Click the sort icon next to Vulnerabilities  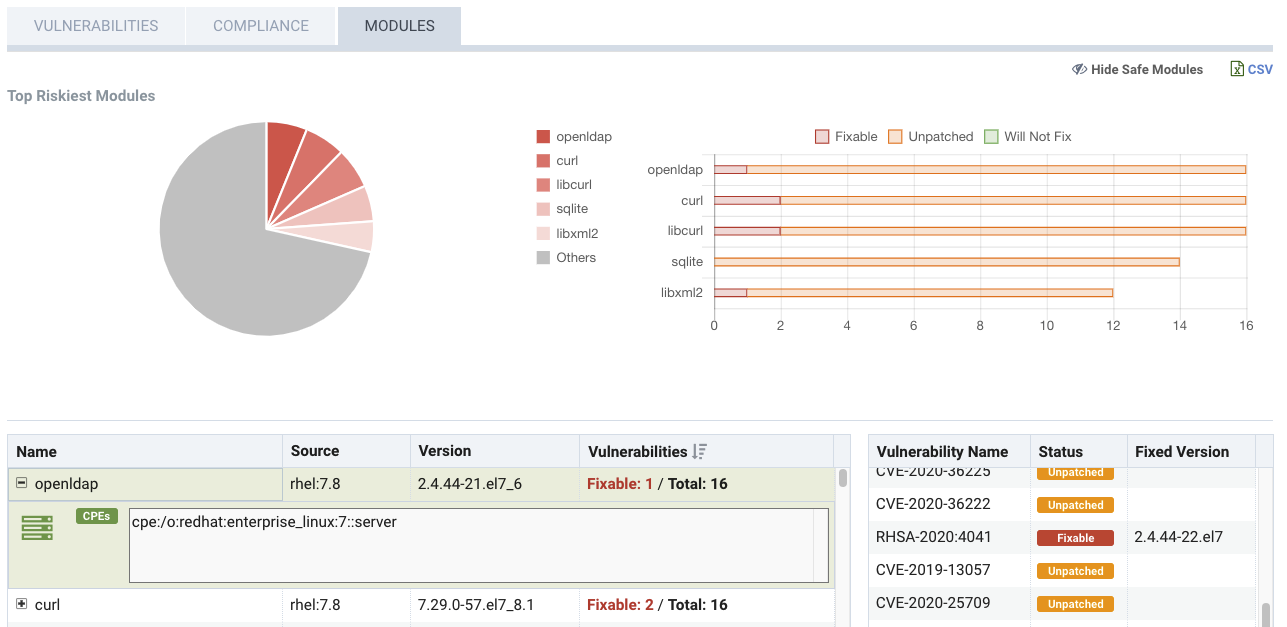click(700, 452)
